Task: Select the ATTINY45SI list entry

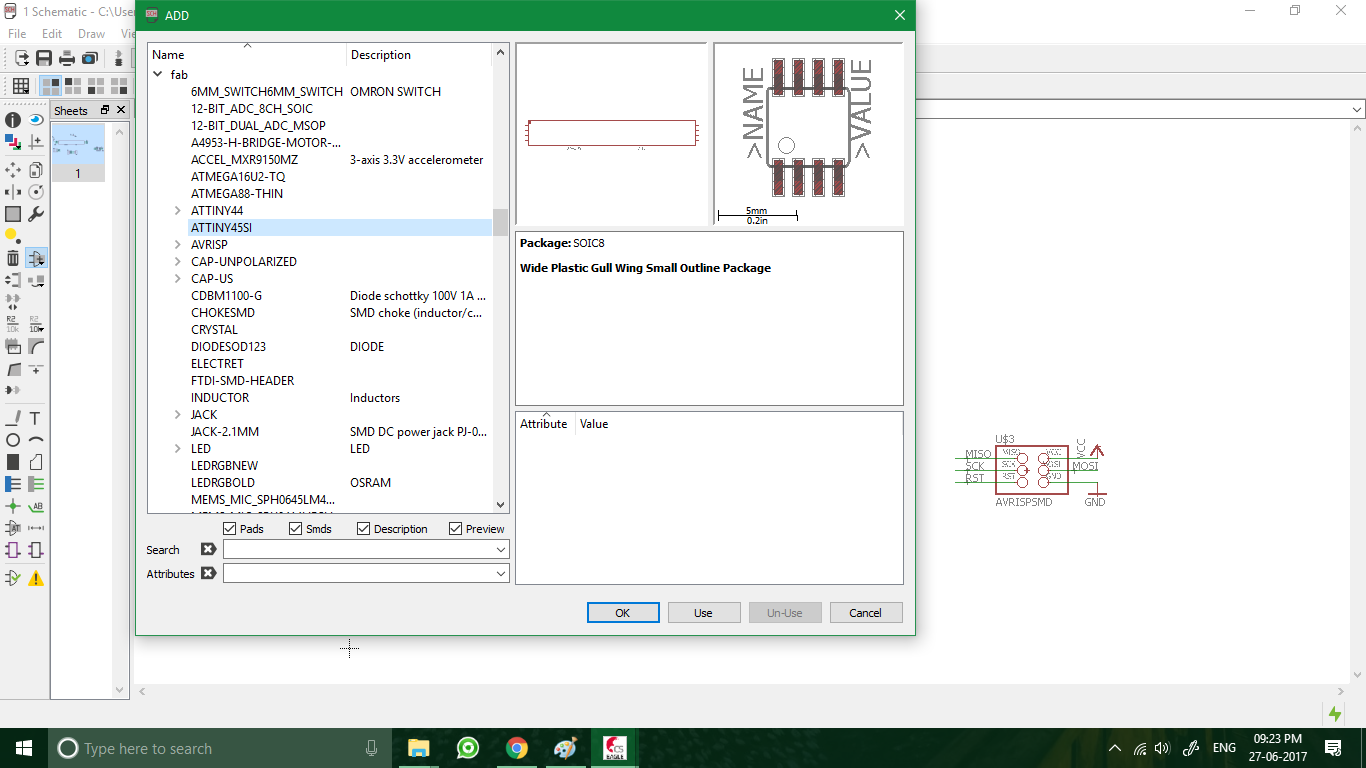Action: click(221, 227)
